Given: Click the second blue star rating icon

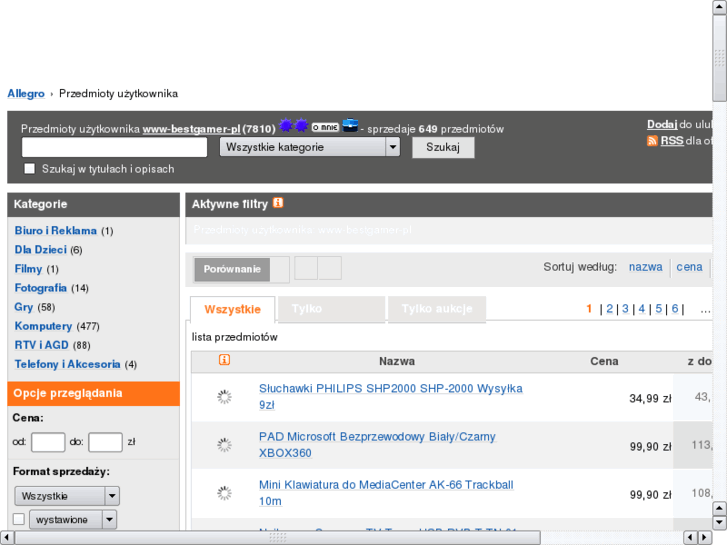Looking at the screenshot, I should tap(301, 125).
